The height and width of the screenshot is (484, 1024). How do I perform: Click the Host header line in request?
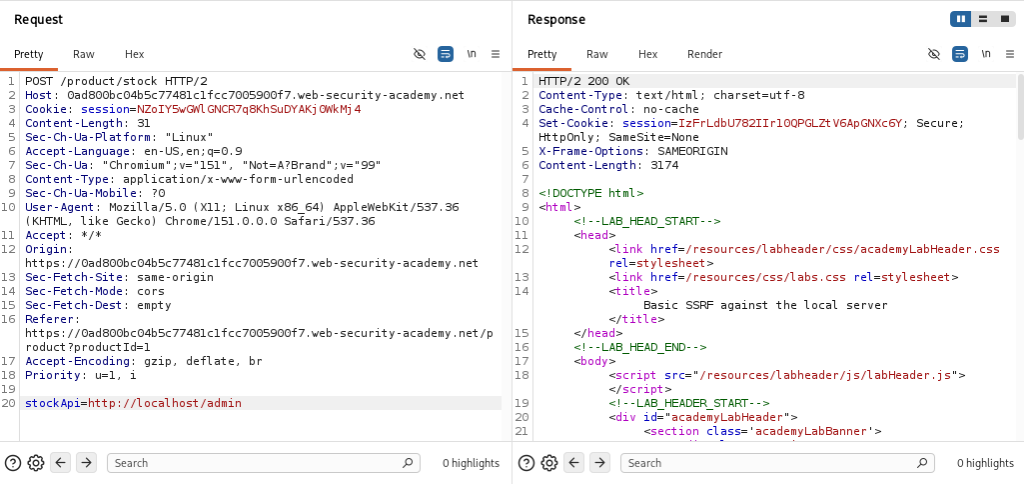[245, 95]
